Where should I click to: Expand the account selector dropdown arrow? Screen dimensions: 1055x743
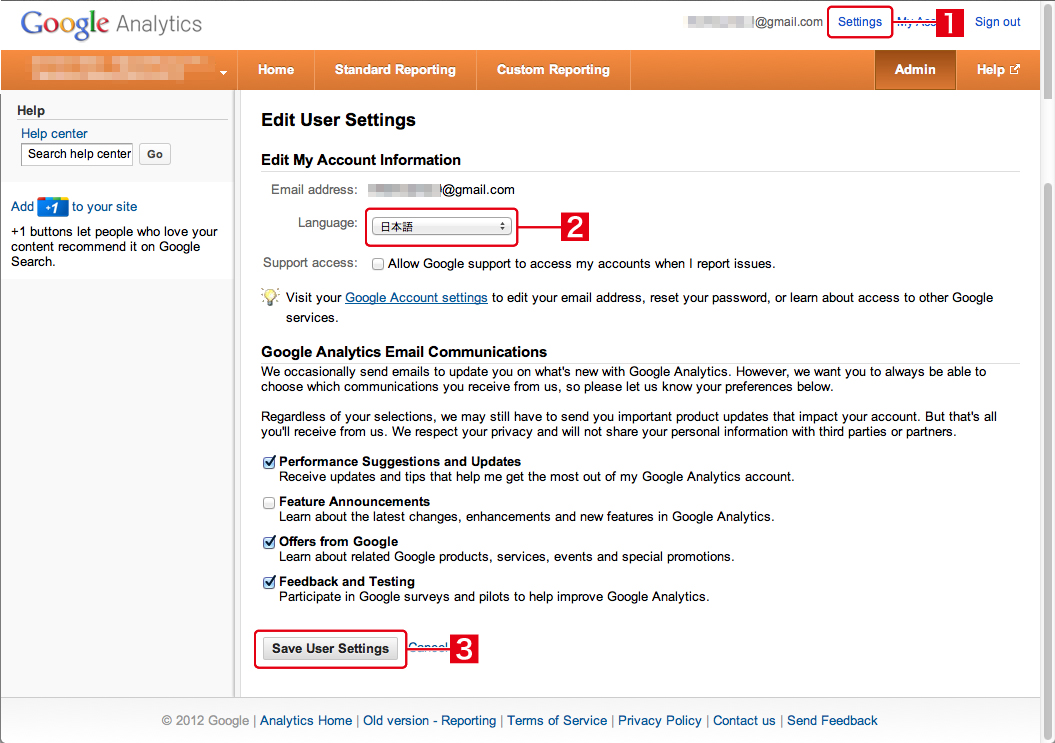coord(223,72)
